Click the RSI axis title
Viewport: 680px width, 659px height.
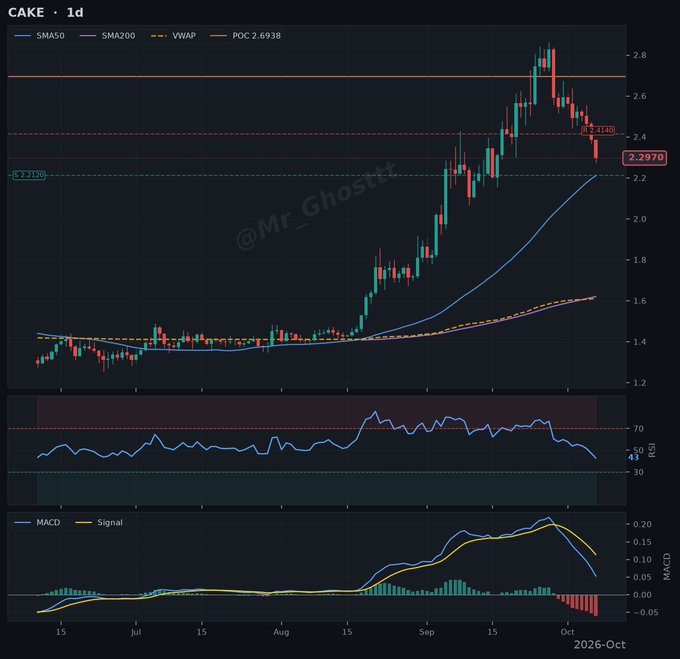[651, 450]
